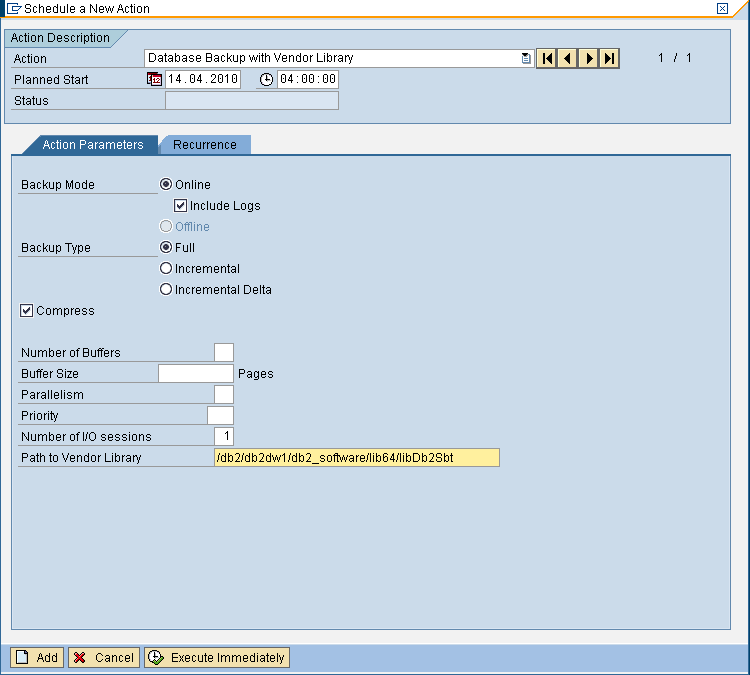The height and width of the screenshot is (675, 750).
Task: Click the Cancel button
Action: (104, 658)
